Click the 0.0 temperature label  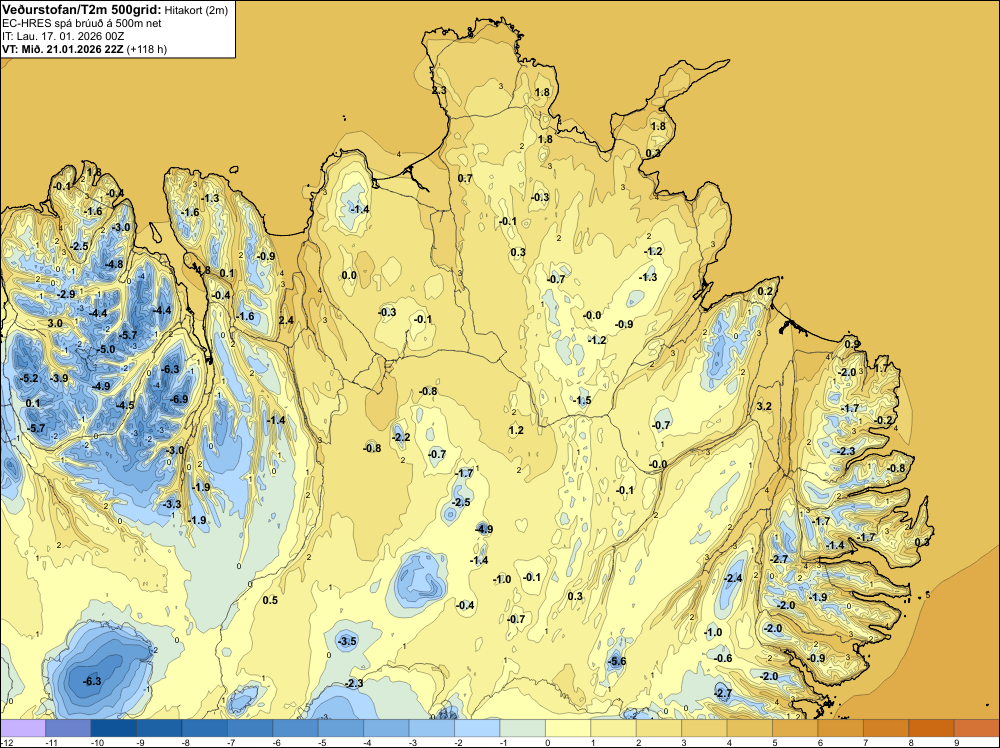349,275
